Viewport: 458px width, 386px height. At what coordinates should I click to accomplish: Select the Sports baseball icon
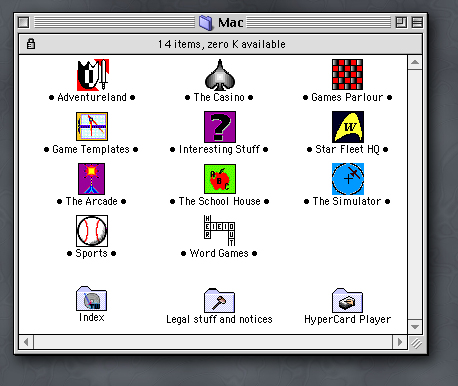coord(92,231)
